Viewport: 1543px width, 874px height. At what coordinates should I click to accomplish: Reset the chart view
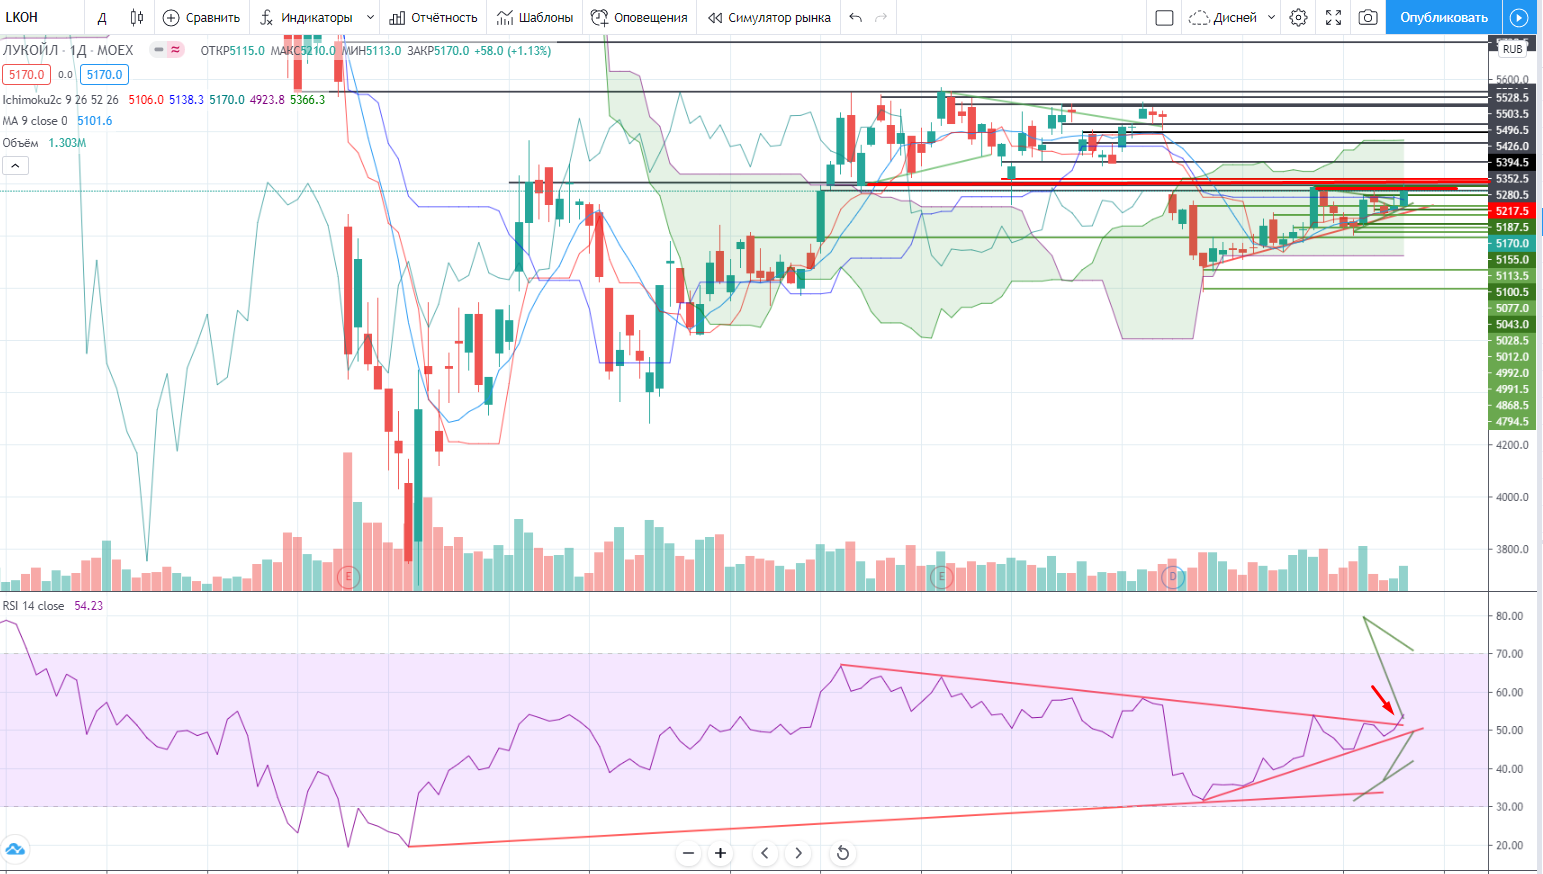click(843, 853)
